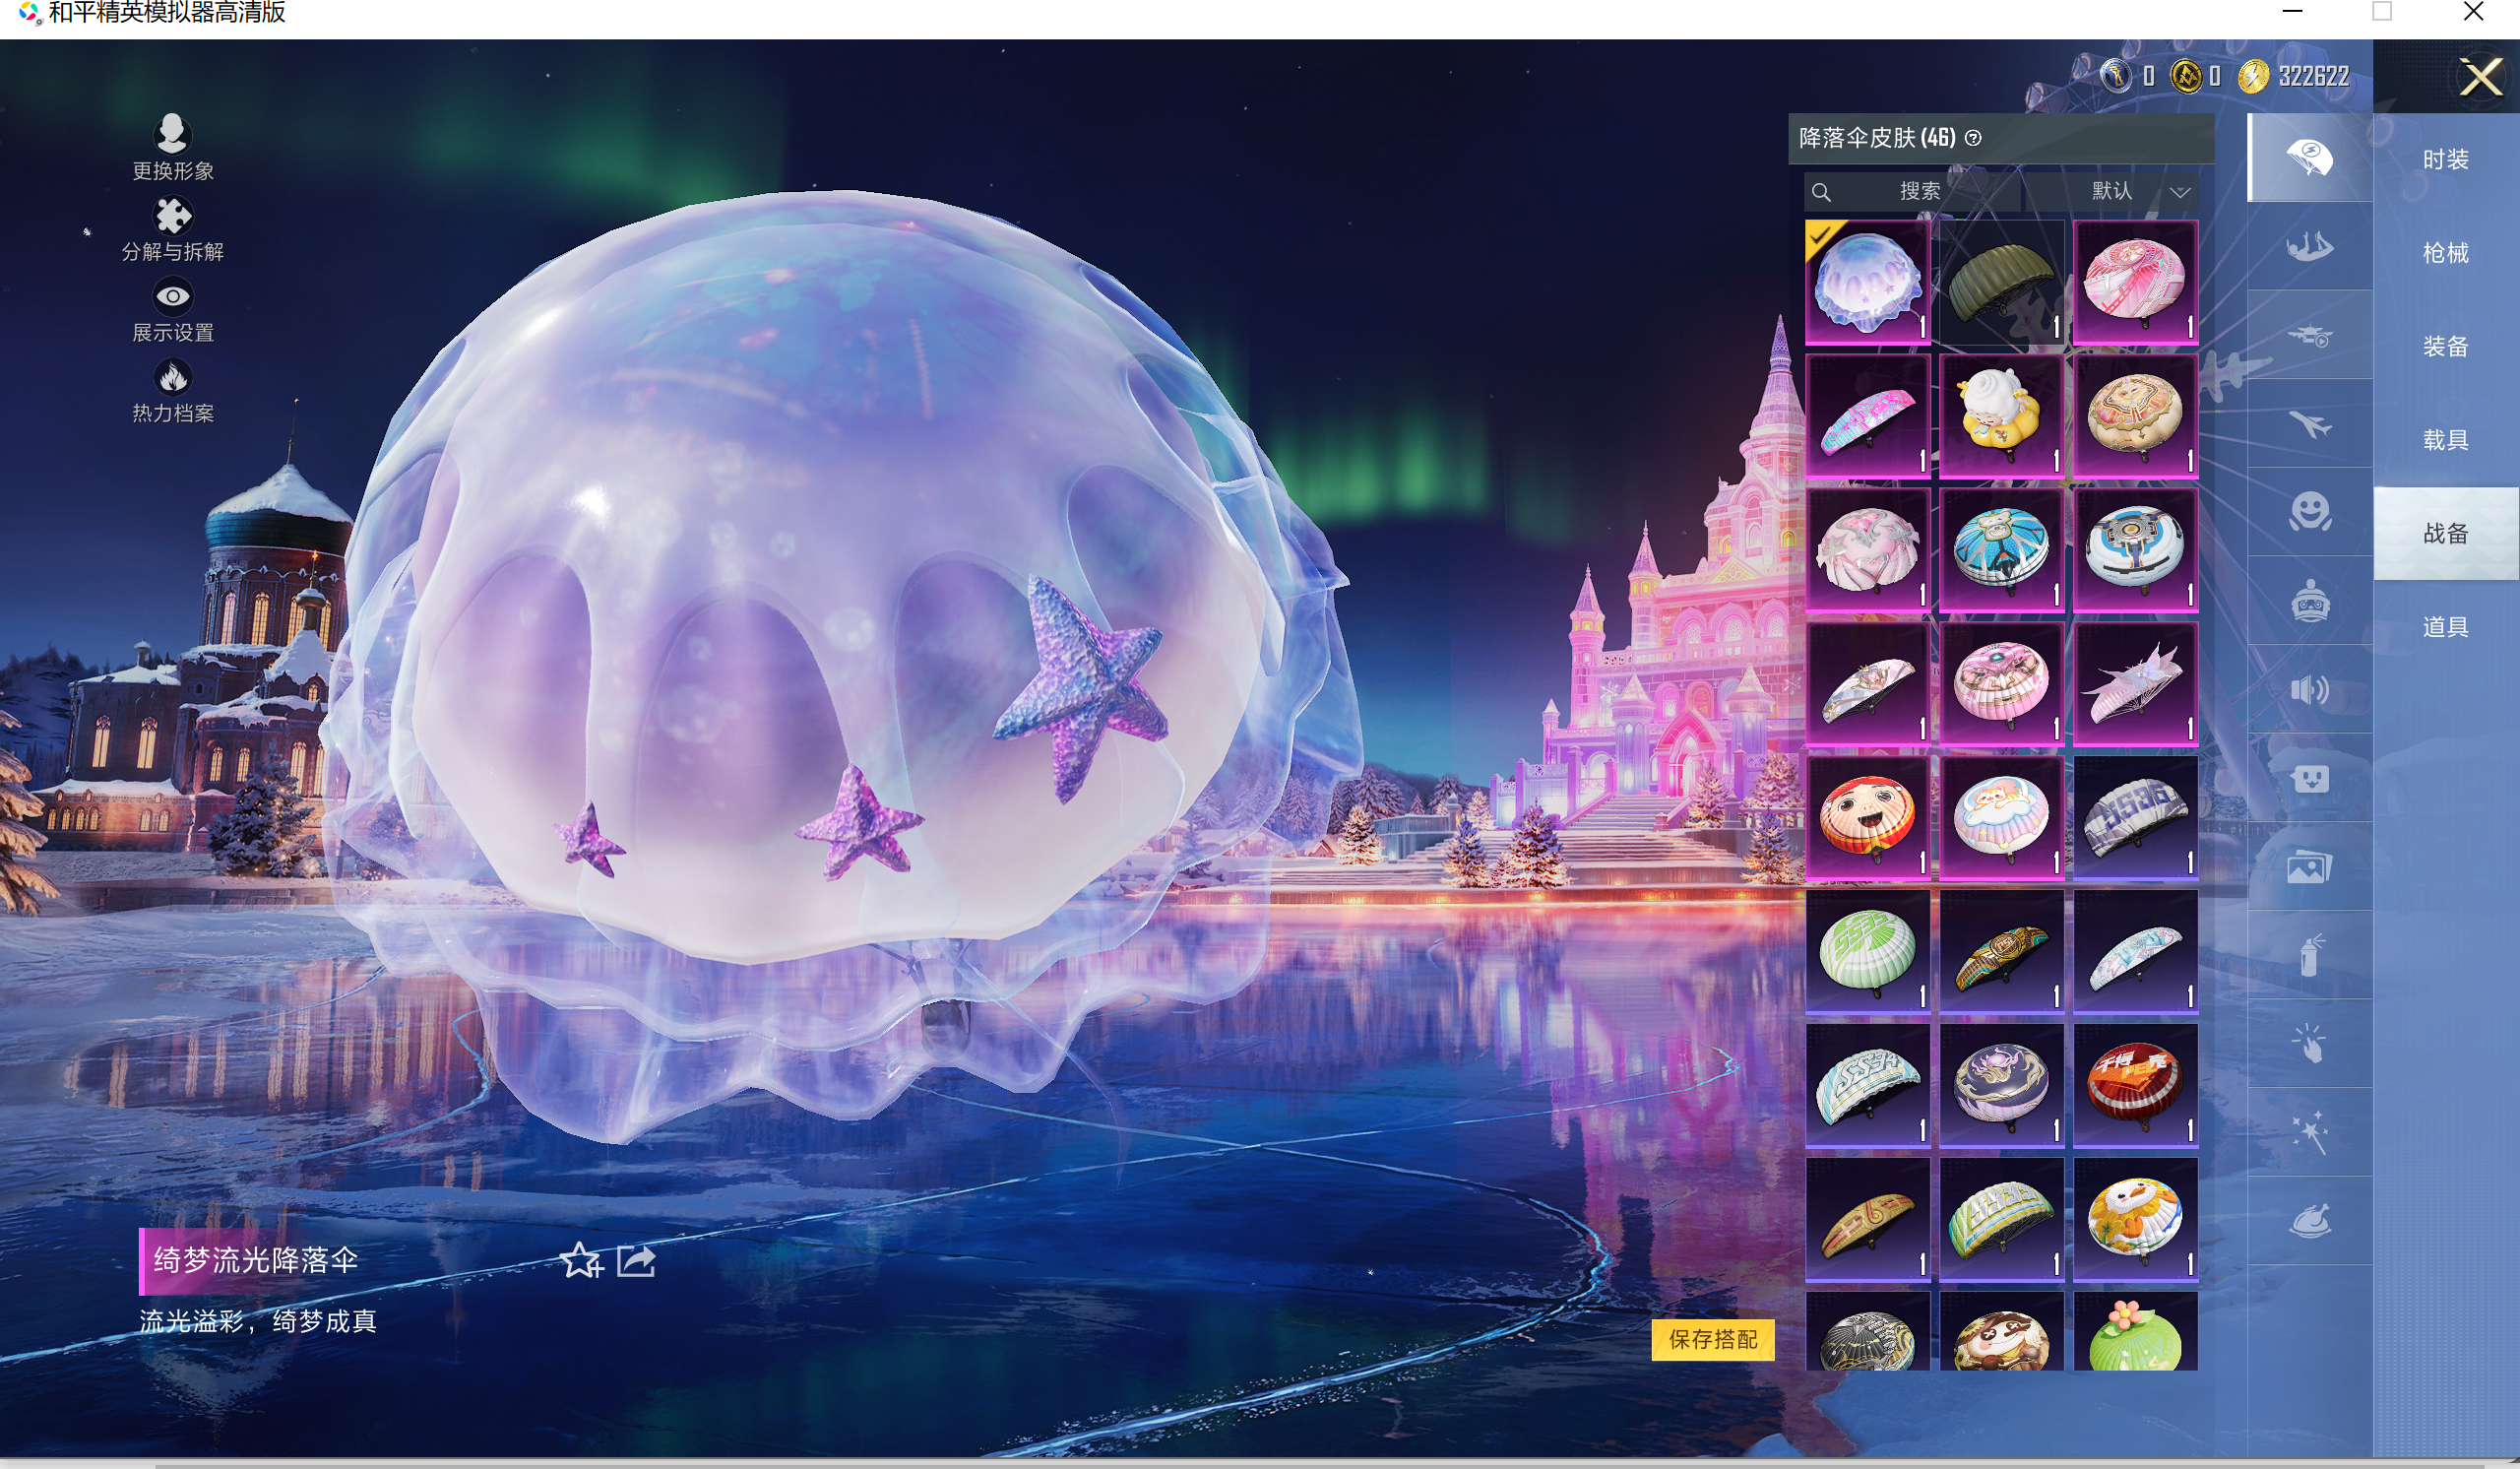Open the 载具 vehicles tab
This screenshot has height=1469, width=2520.
[2445, 440]
